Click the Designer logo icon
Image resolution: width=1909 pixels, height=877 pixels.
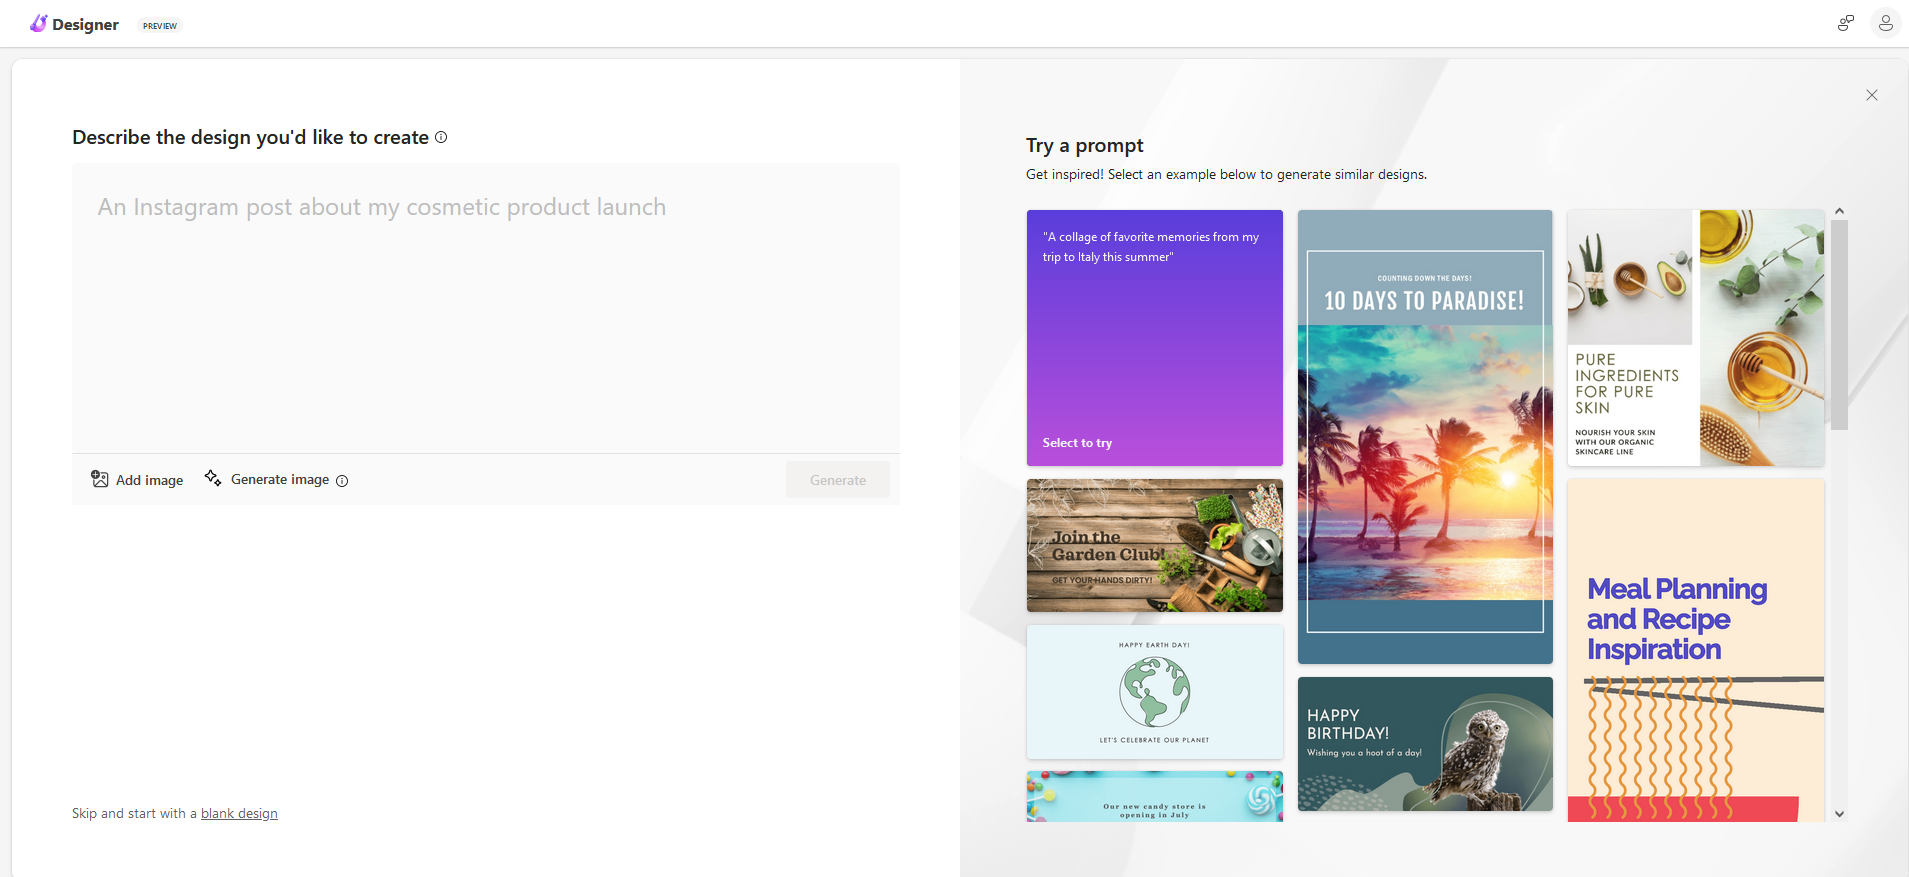(x=39, y=23)
